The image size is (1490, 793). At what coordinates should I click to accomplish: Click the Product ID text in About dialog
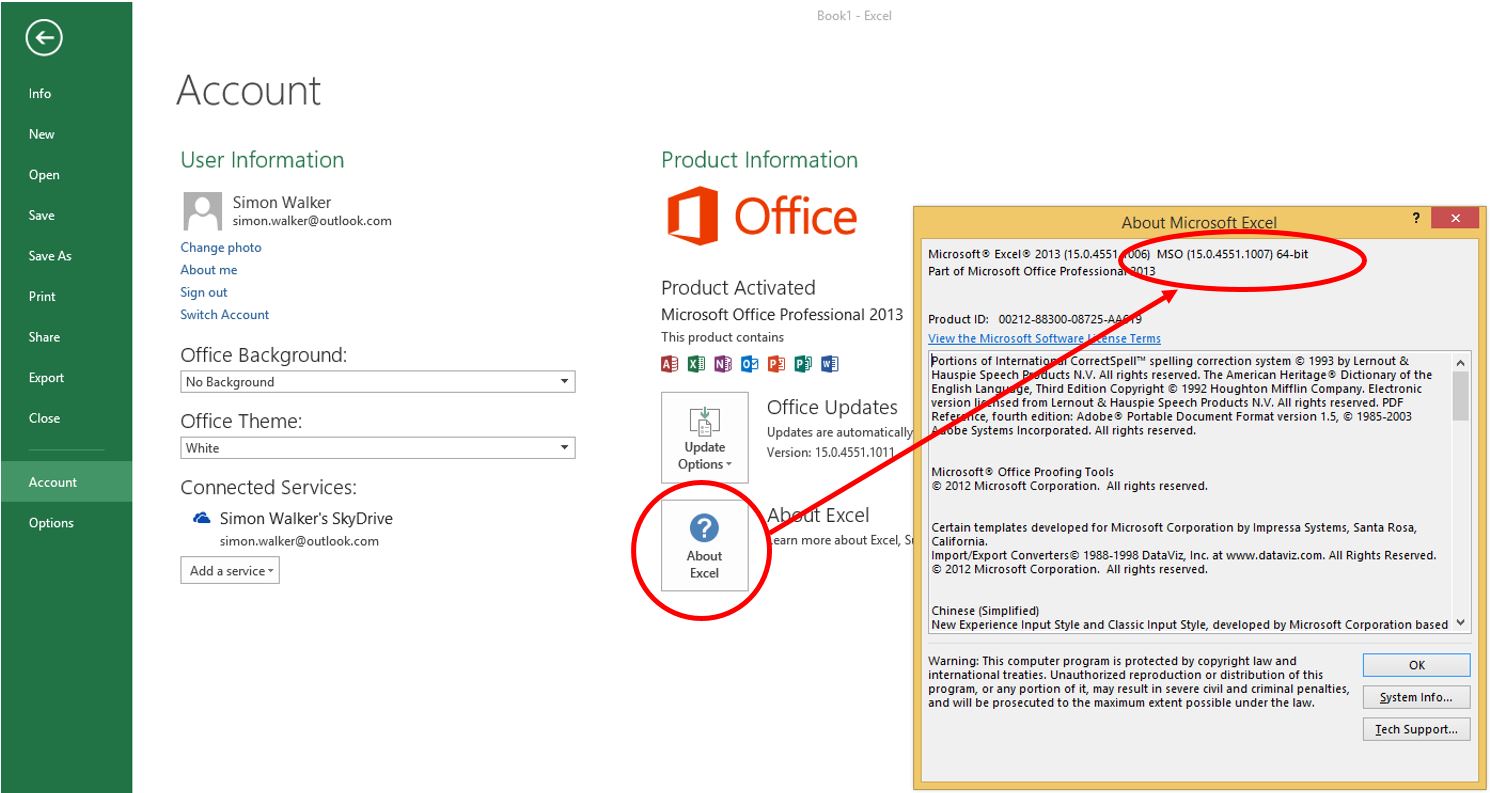[x=1035, y=320]
